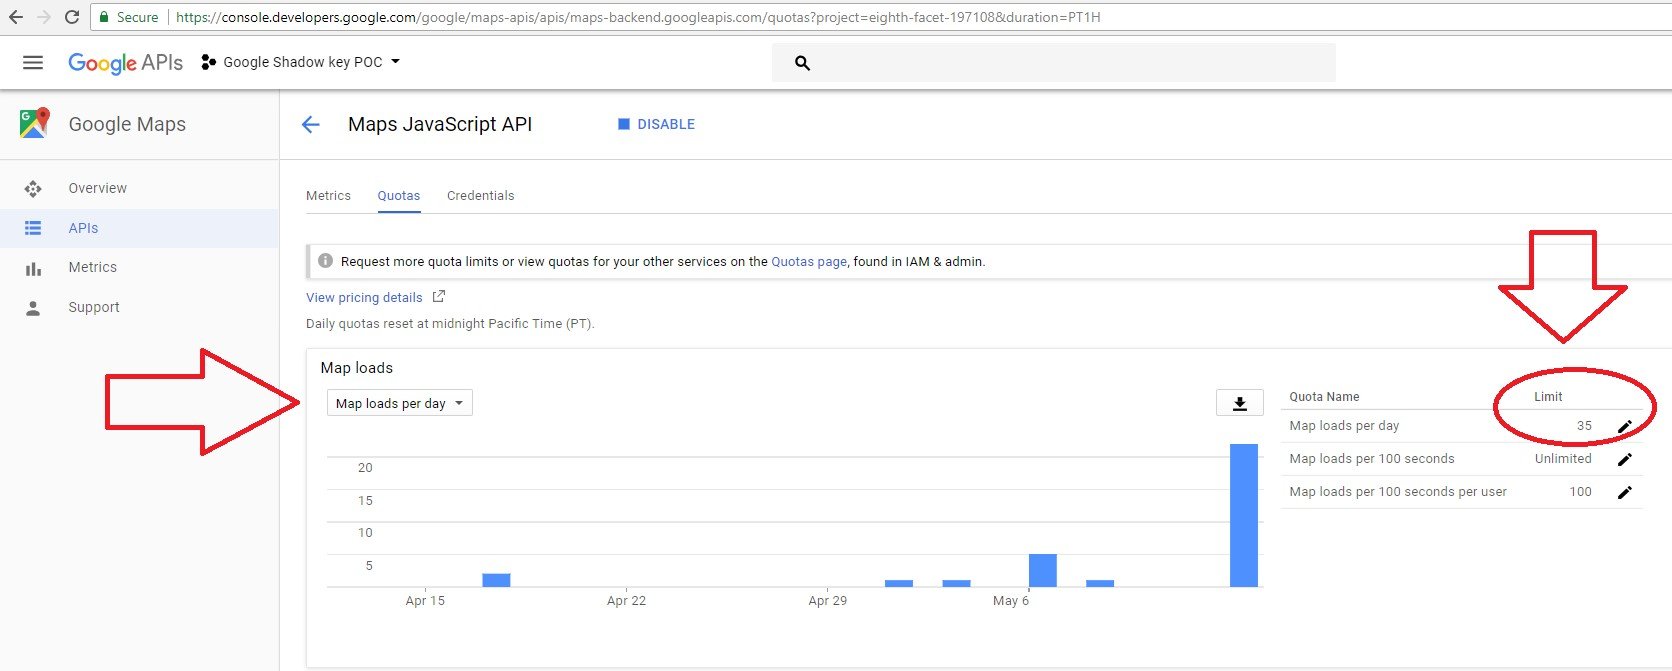Click the APIs list icon in sidebar

(x=33, y=228)
